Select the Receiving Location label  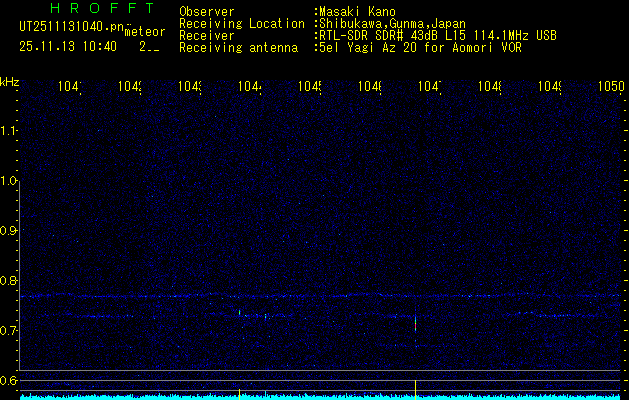pos(241,23)
